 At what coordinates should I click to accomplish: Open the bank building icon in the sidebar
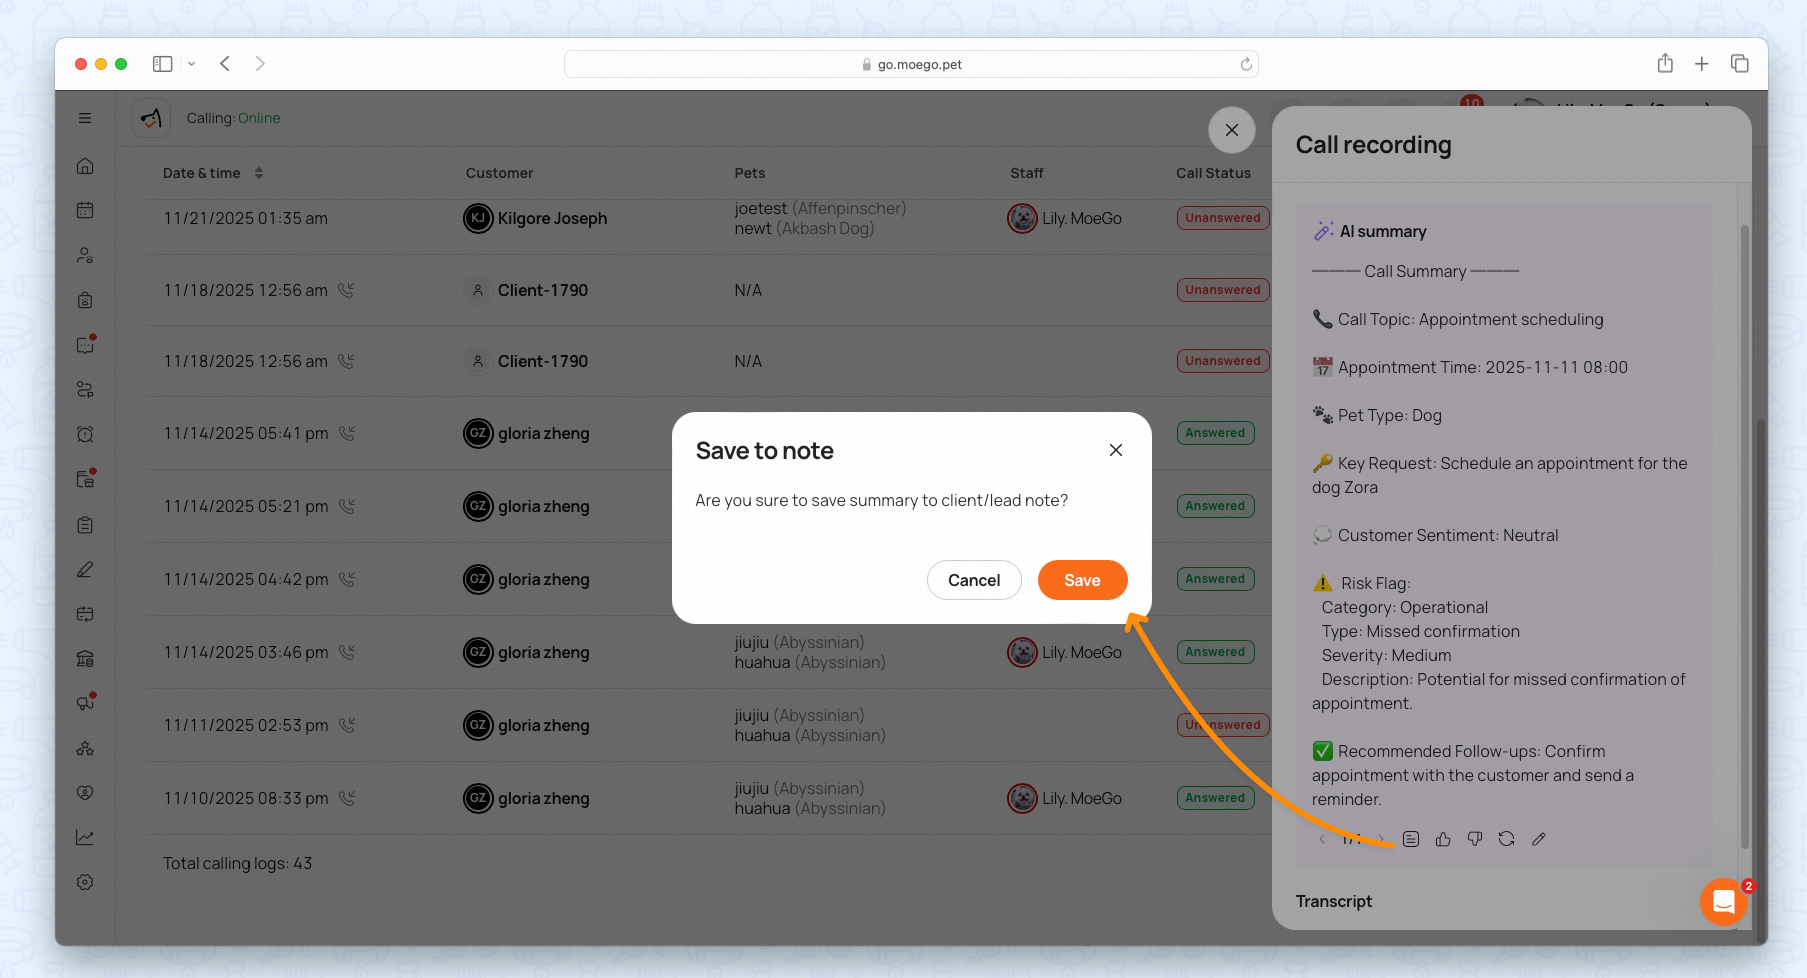point(85,658)
